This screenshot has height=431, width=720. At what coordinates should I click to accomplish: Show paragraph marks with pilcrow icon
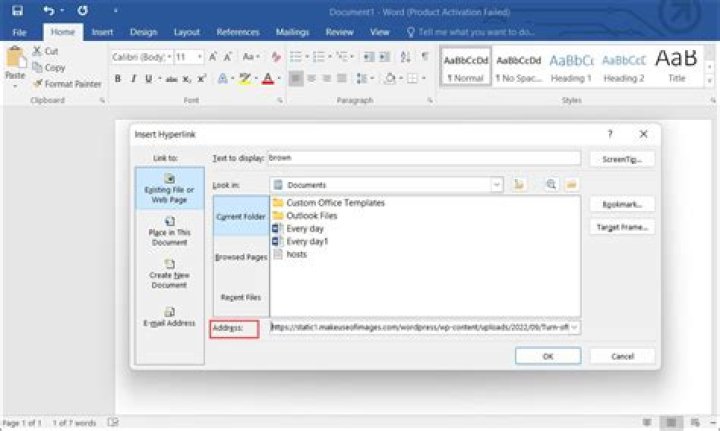coord(425,56)
